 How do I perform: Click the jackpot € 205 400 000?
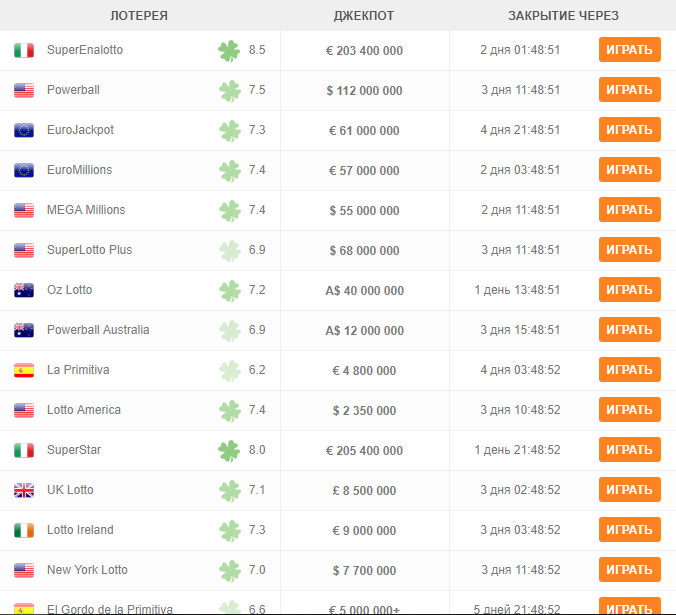pos(364,451)
